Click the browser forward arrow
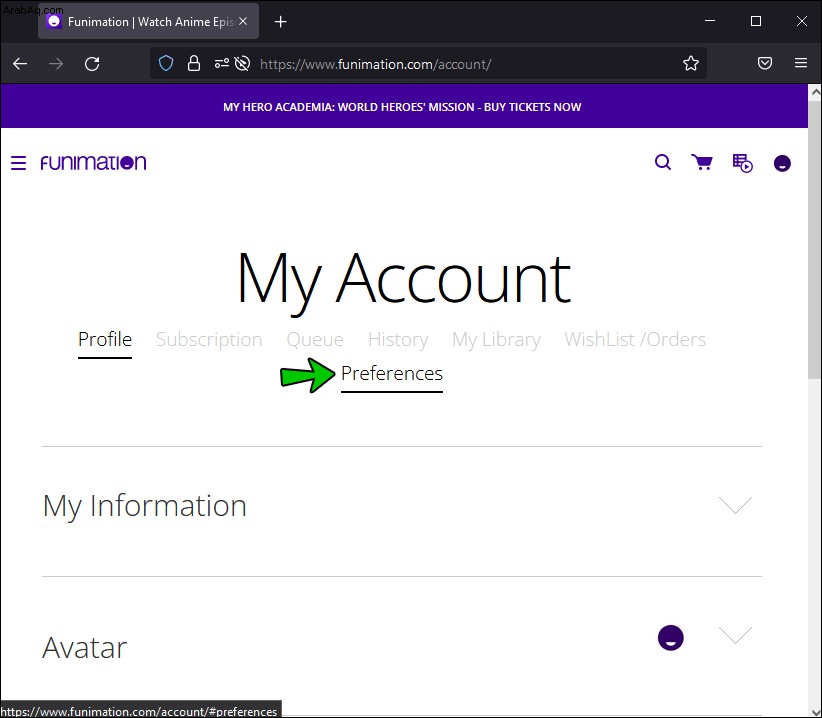Viewport: 822px width, 718px height. click(x=56, y=64)
